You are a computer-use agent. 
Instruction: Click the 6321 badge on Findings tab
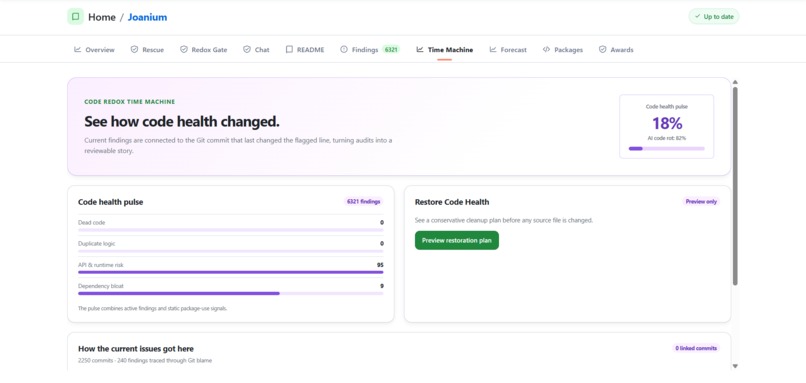pyautogui.click(x=391, y=50)
